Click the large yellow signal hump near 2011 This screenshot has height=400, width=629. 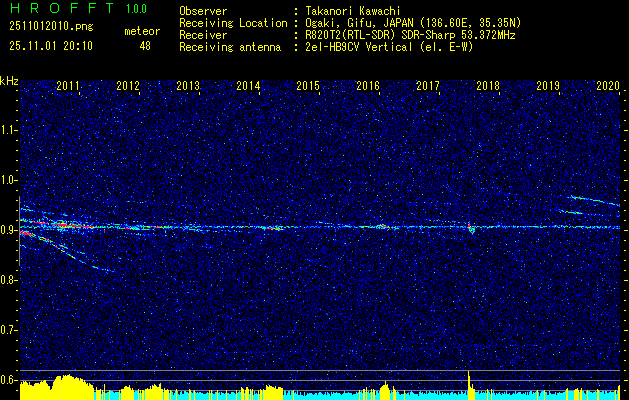coord(69,387)
